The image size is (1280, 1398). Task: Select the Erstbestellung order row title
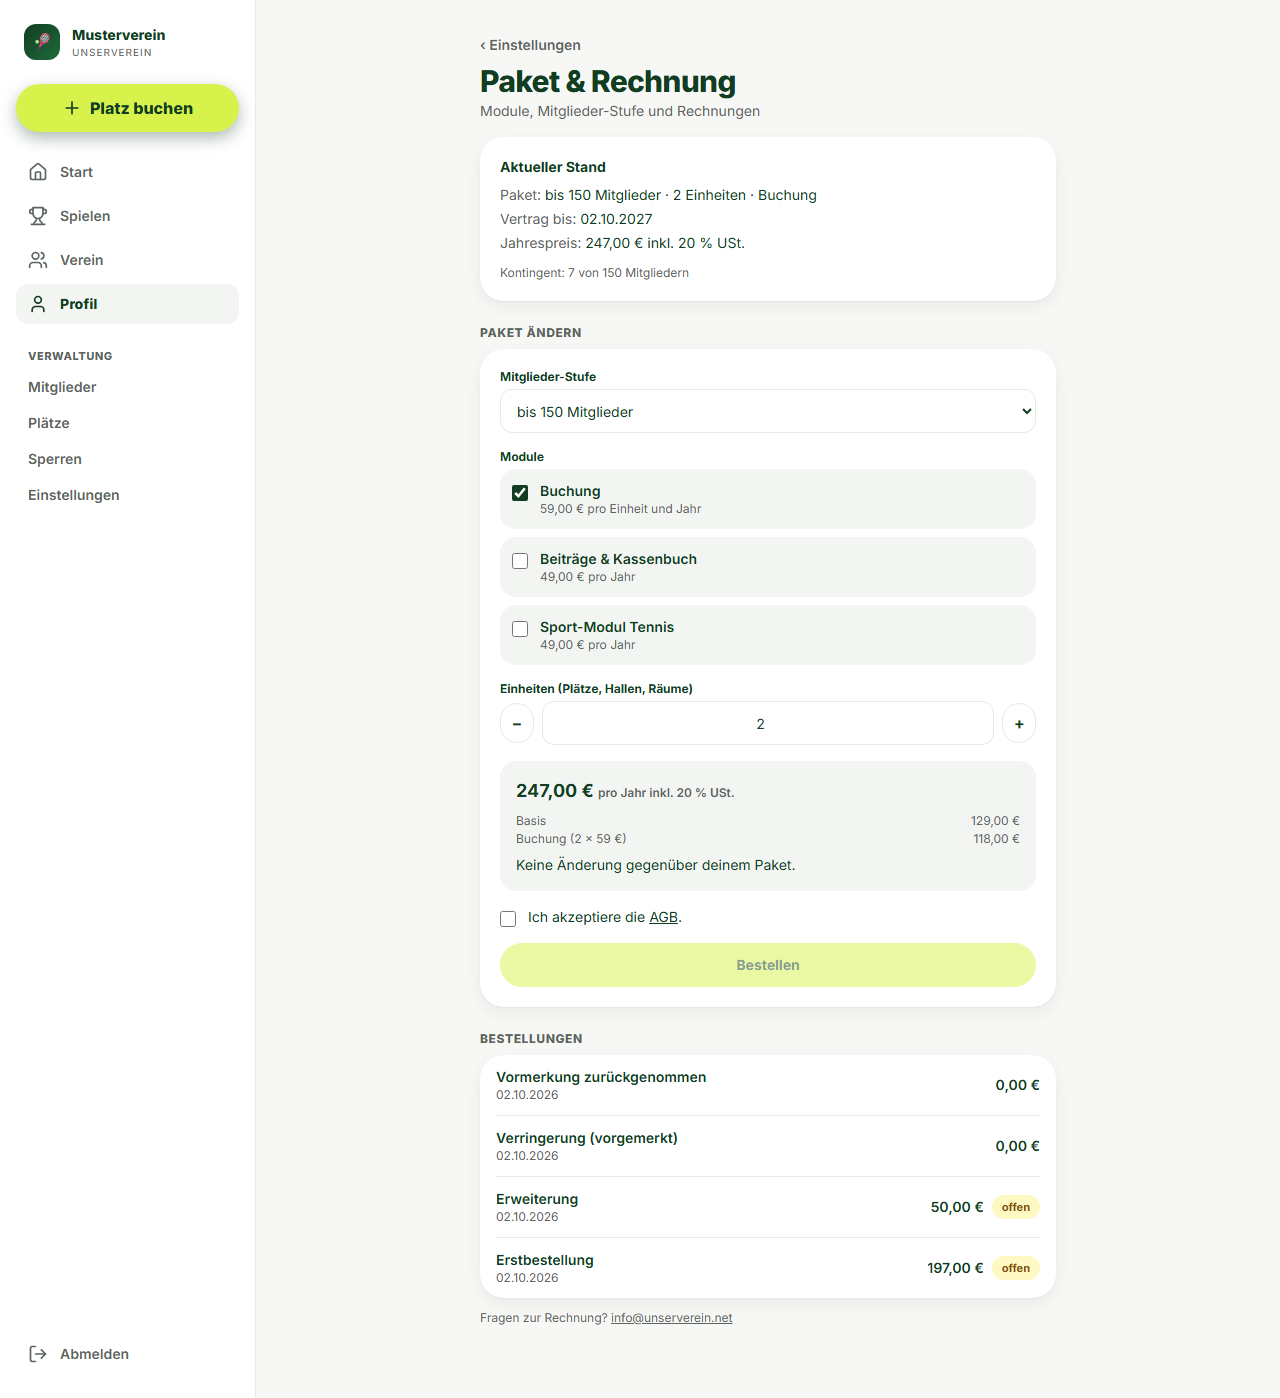click(545, 1260)
